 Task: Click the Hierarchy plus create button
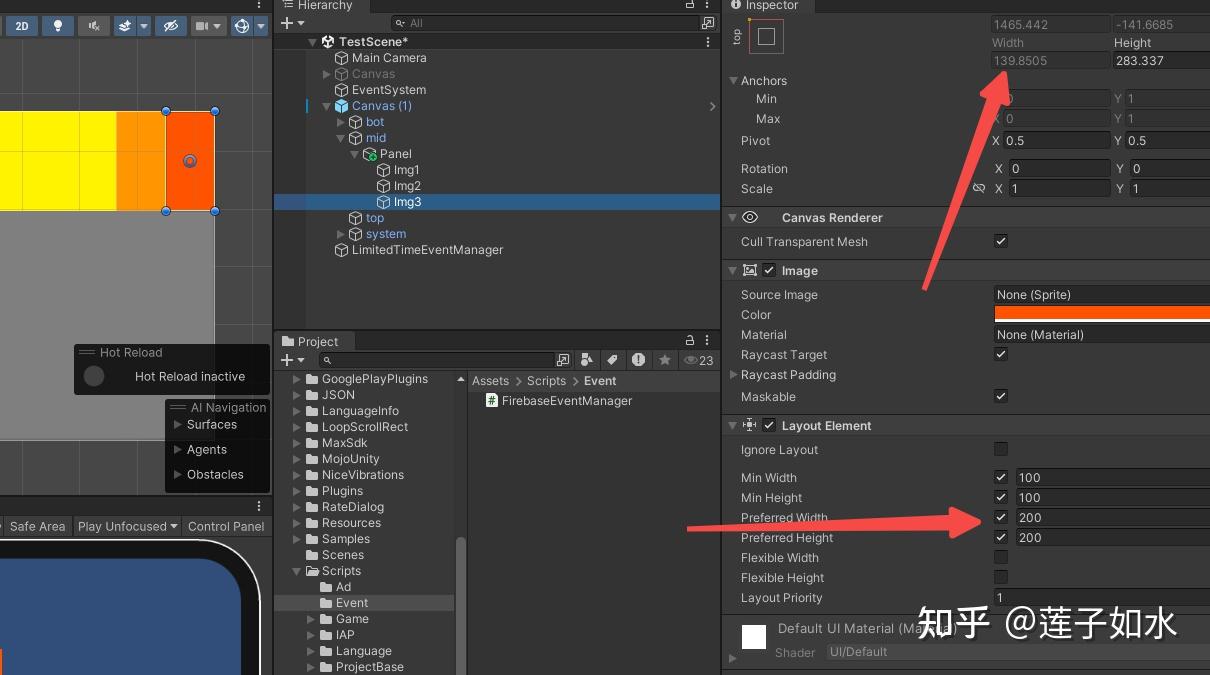pyautogui.click(x=291, y=23)
